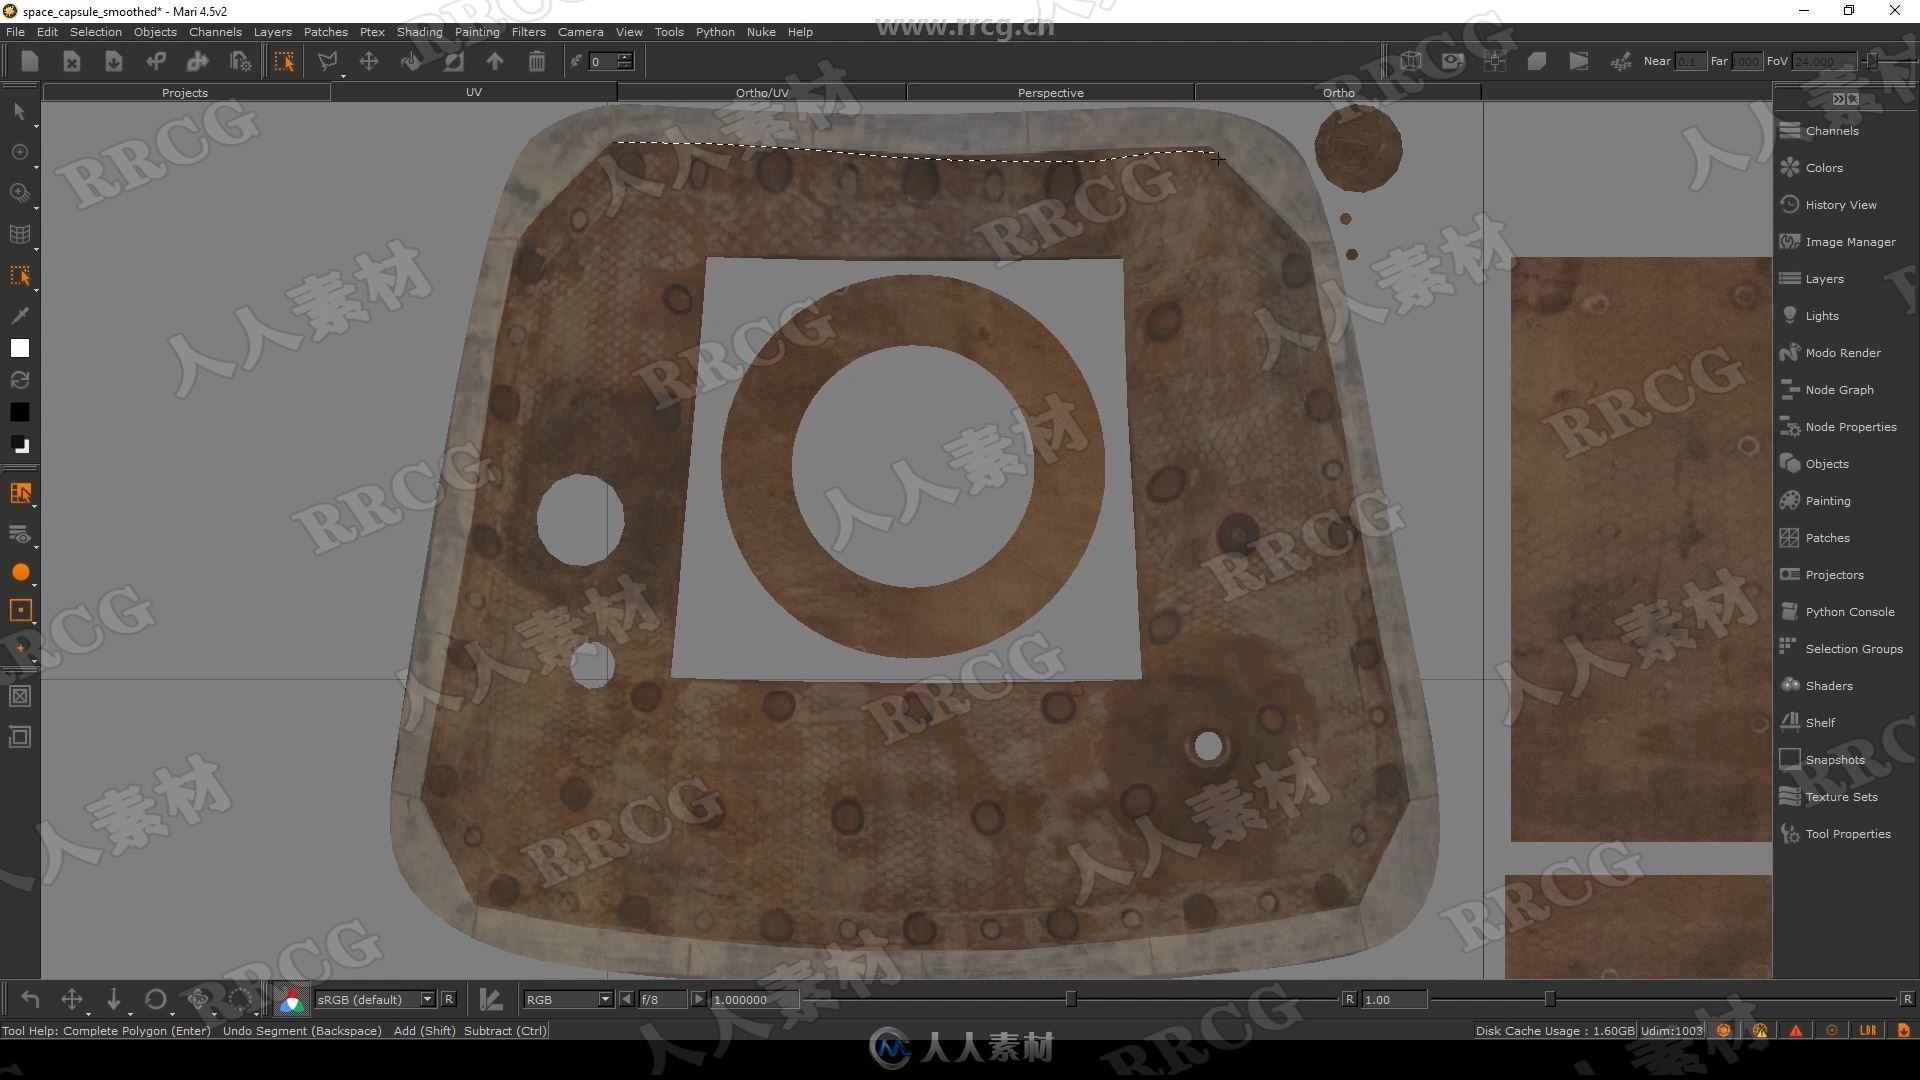The height and width of the screenshot is (1080, 1920).
Task: Click the Transform/Move tool icon
Action: click(369, 61)
